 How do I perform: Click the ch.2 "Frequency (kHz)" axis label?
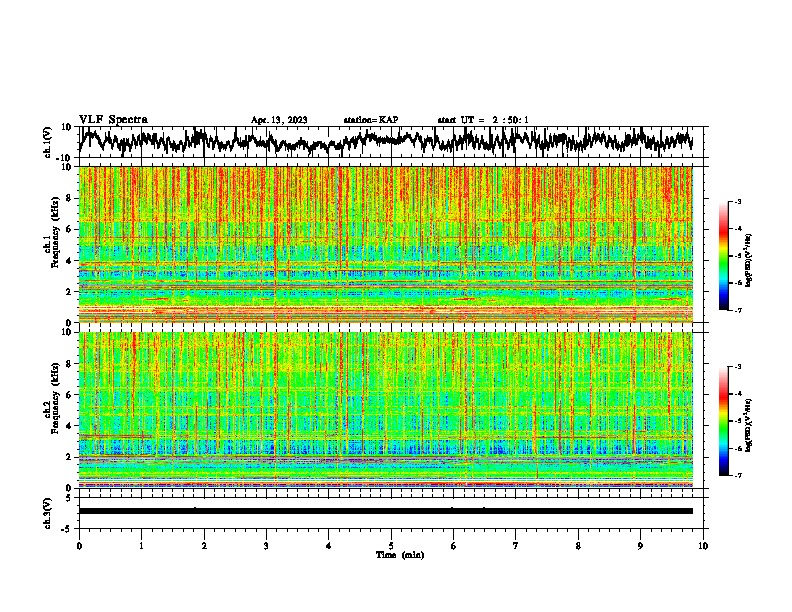54,398
